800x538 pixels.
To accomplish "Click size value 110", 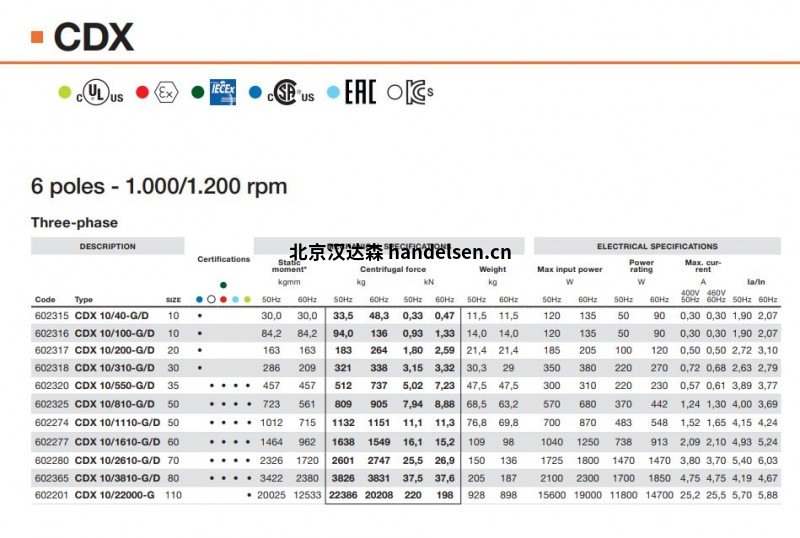I will 173,495.
